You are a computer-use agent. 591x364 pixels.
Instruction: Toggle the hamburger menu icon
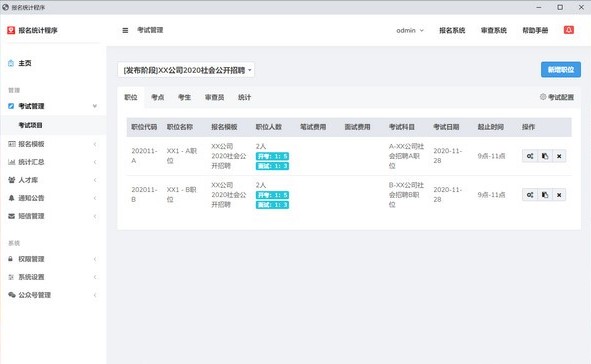click(125, 30)
